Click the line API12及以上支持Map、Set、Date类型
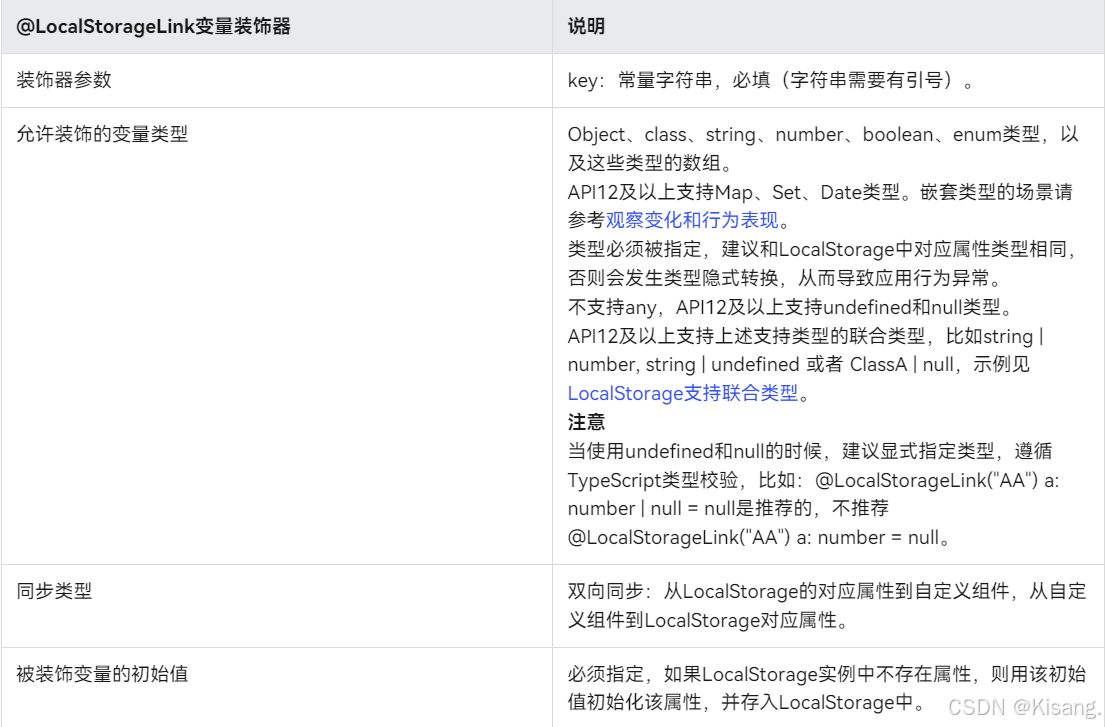This screenshot has height=727, width=1106. (x=820, y=192)
